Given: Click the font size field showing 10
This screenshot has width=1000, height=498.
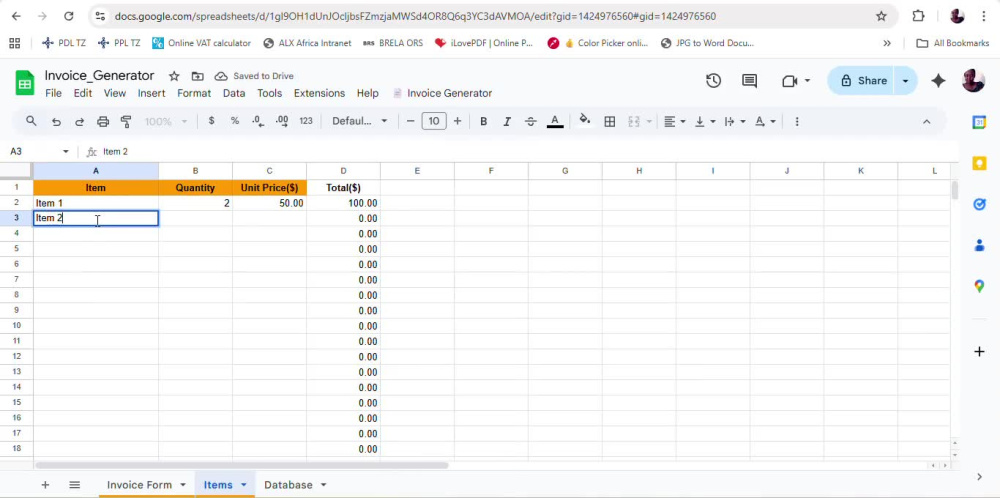Looking at the screenshot, I should 434,121.
